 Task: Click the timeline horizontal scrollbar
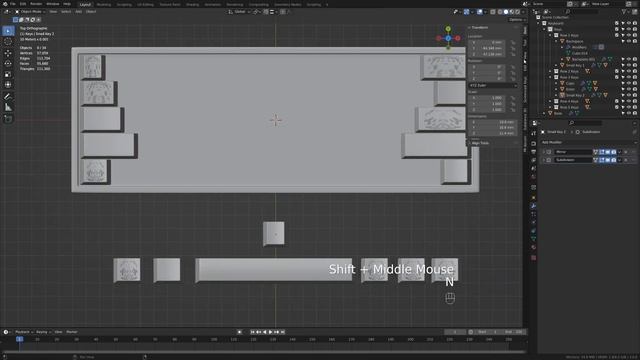(x=264, y=351)
